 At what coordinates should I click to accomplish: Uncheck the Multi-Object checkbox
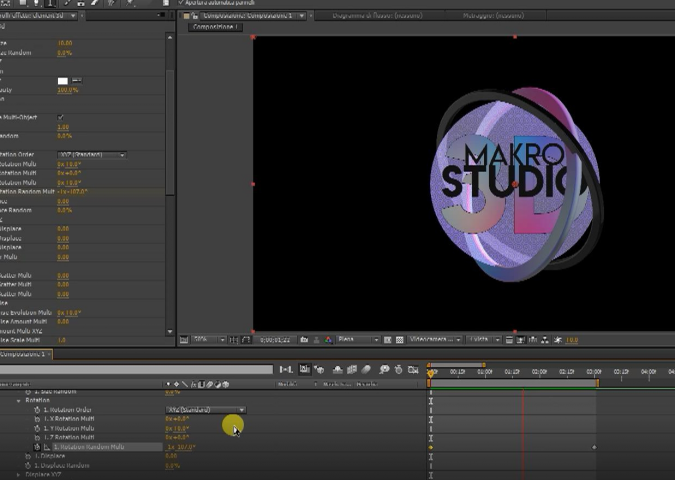[x=61, y=118]
